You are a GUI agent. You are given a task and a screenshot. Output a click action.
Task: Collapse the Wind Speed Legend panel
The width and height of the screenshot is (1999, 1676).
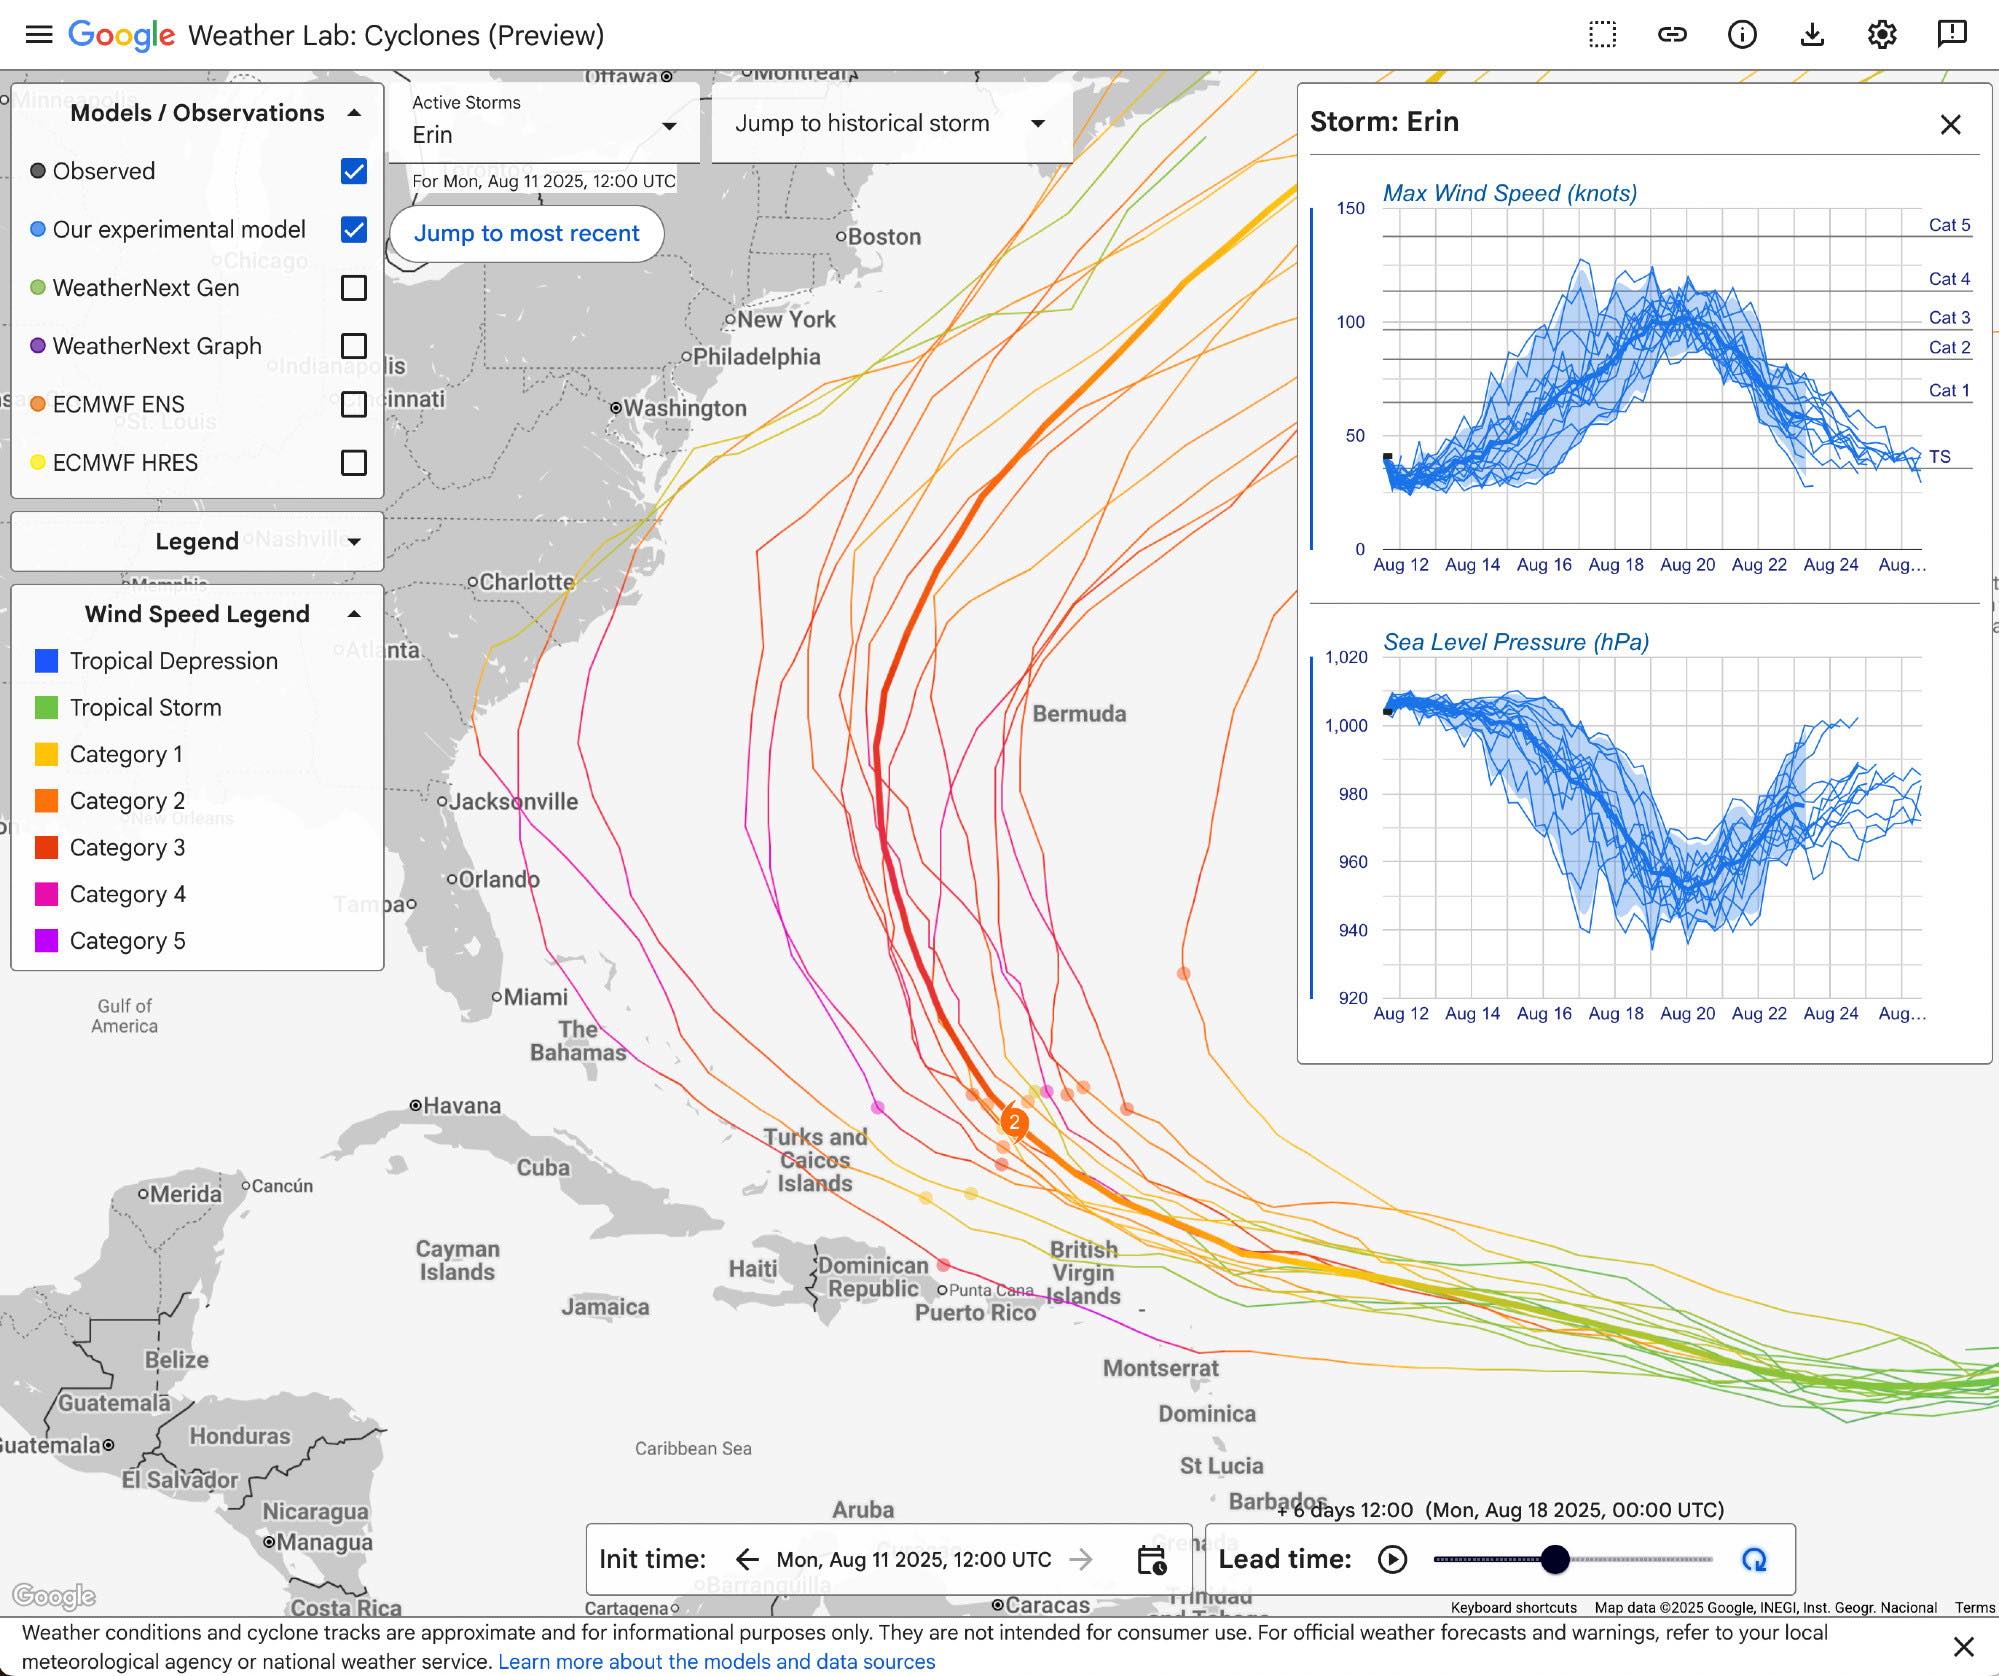coord(354,614)
